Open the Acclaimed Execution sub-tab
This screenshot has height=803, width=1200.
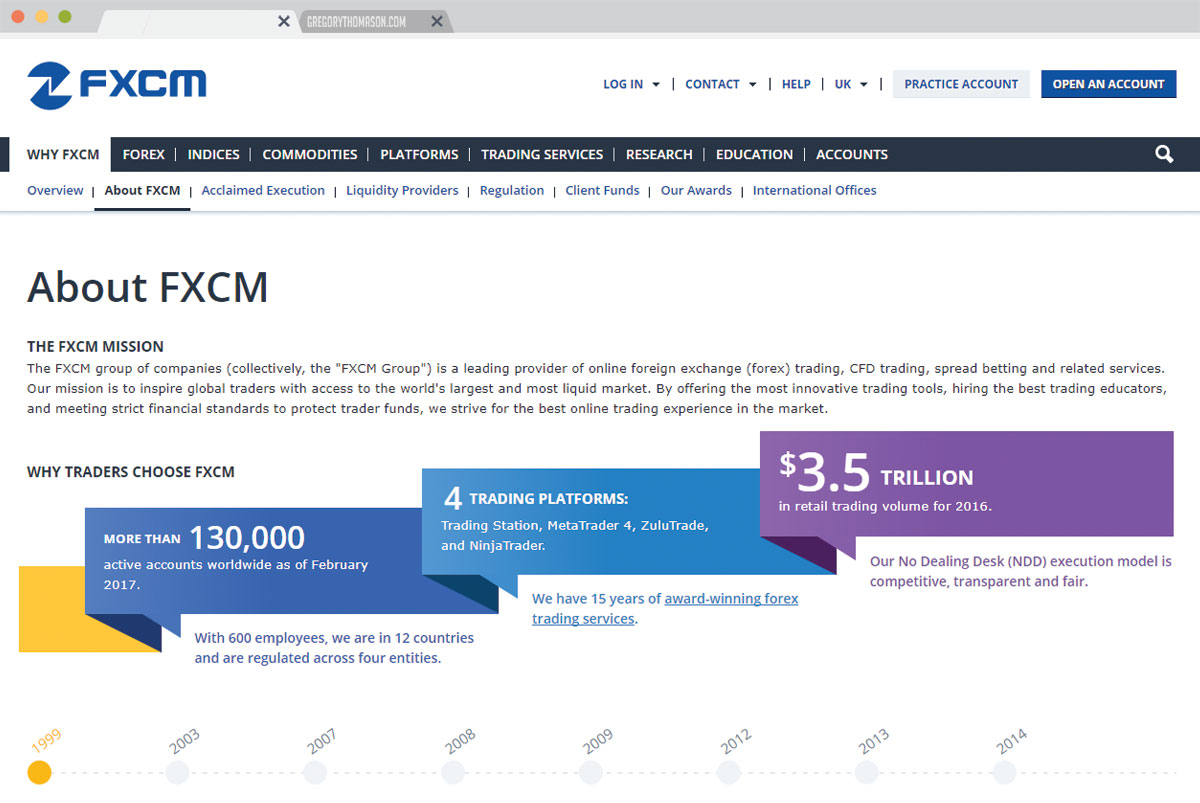click(x=263, y=190)
